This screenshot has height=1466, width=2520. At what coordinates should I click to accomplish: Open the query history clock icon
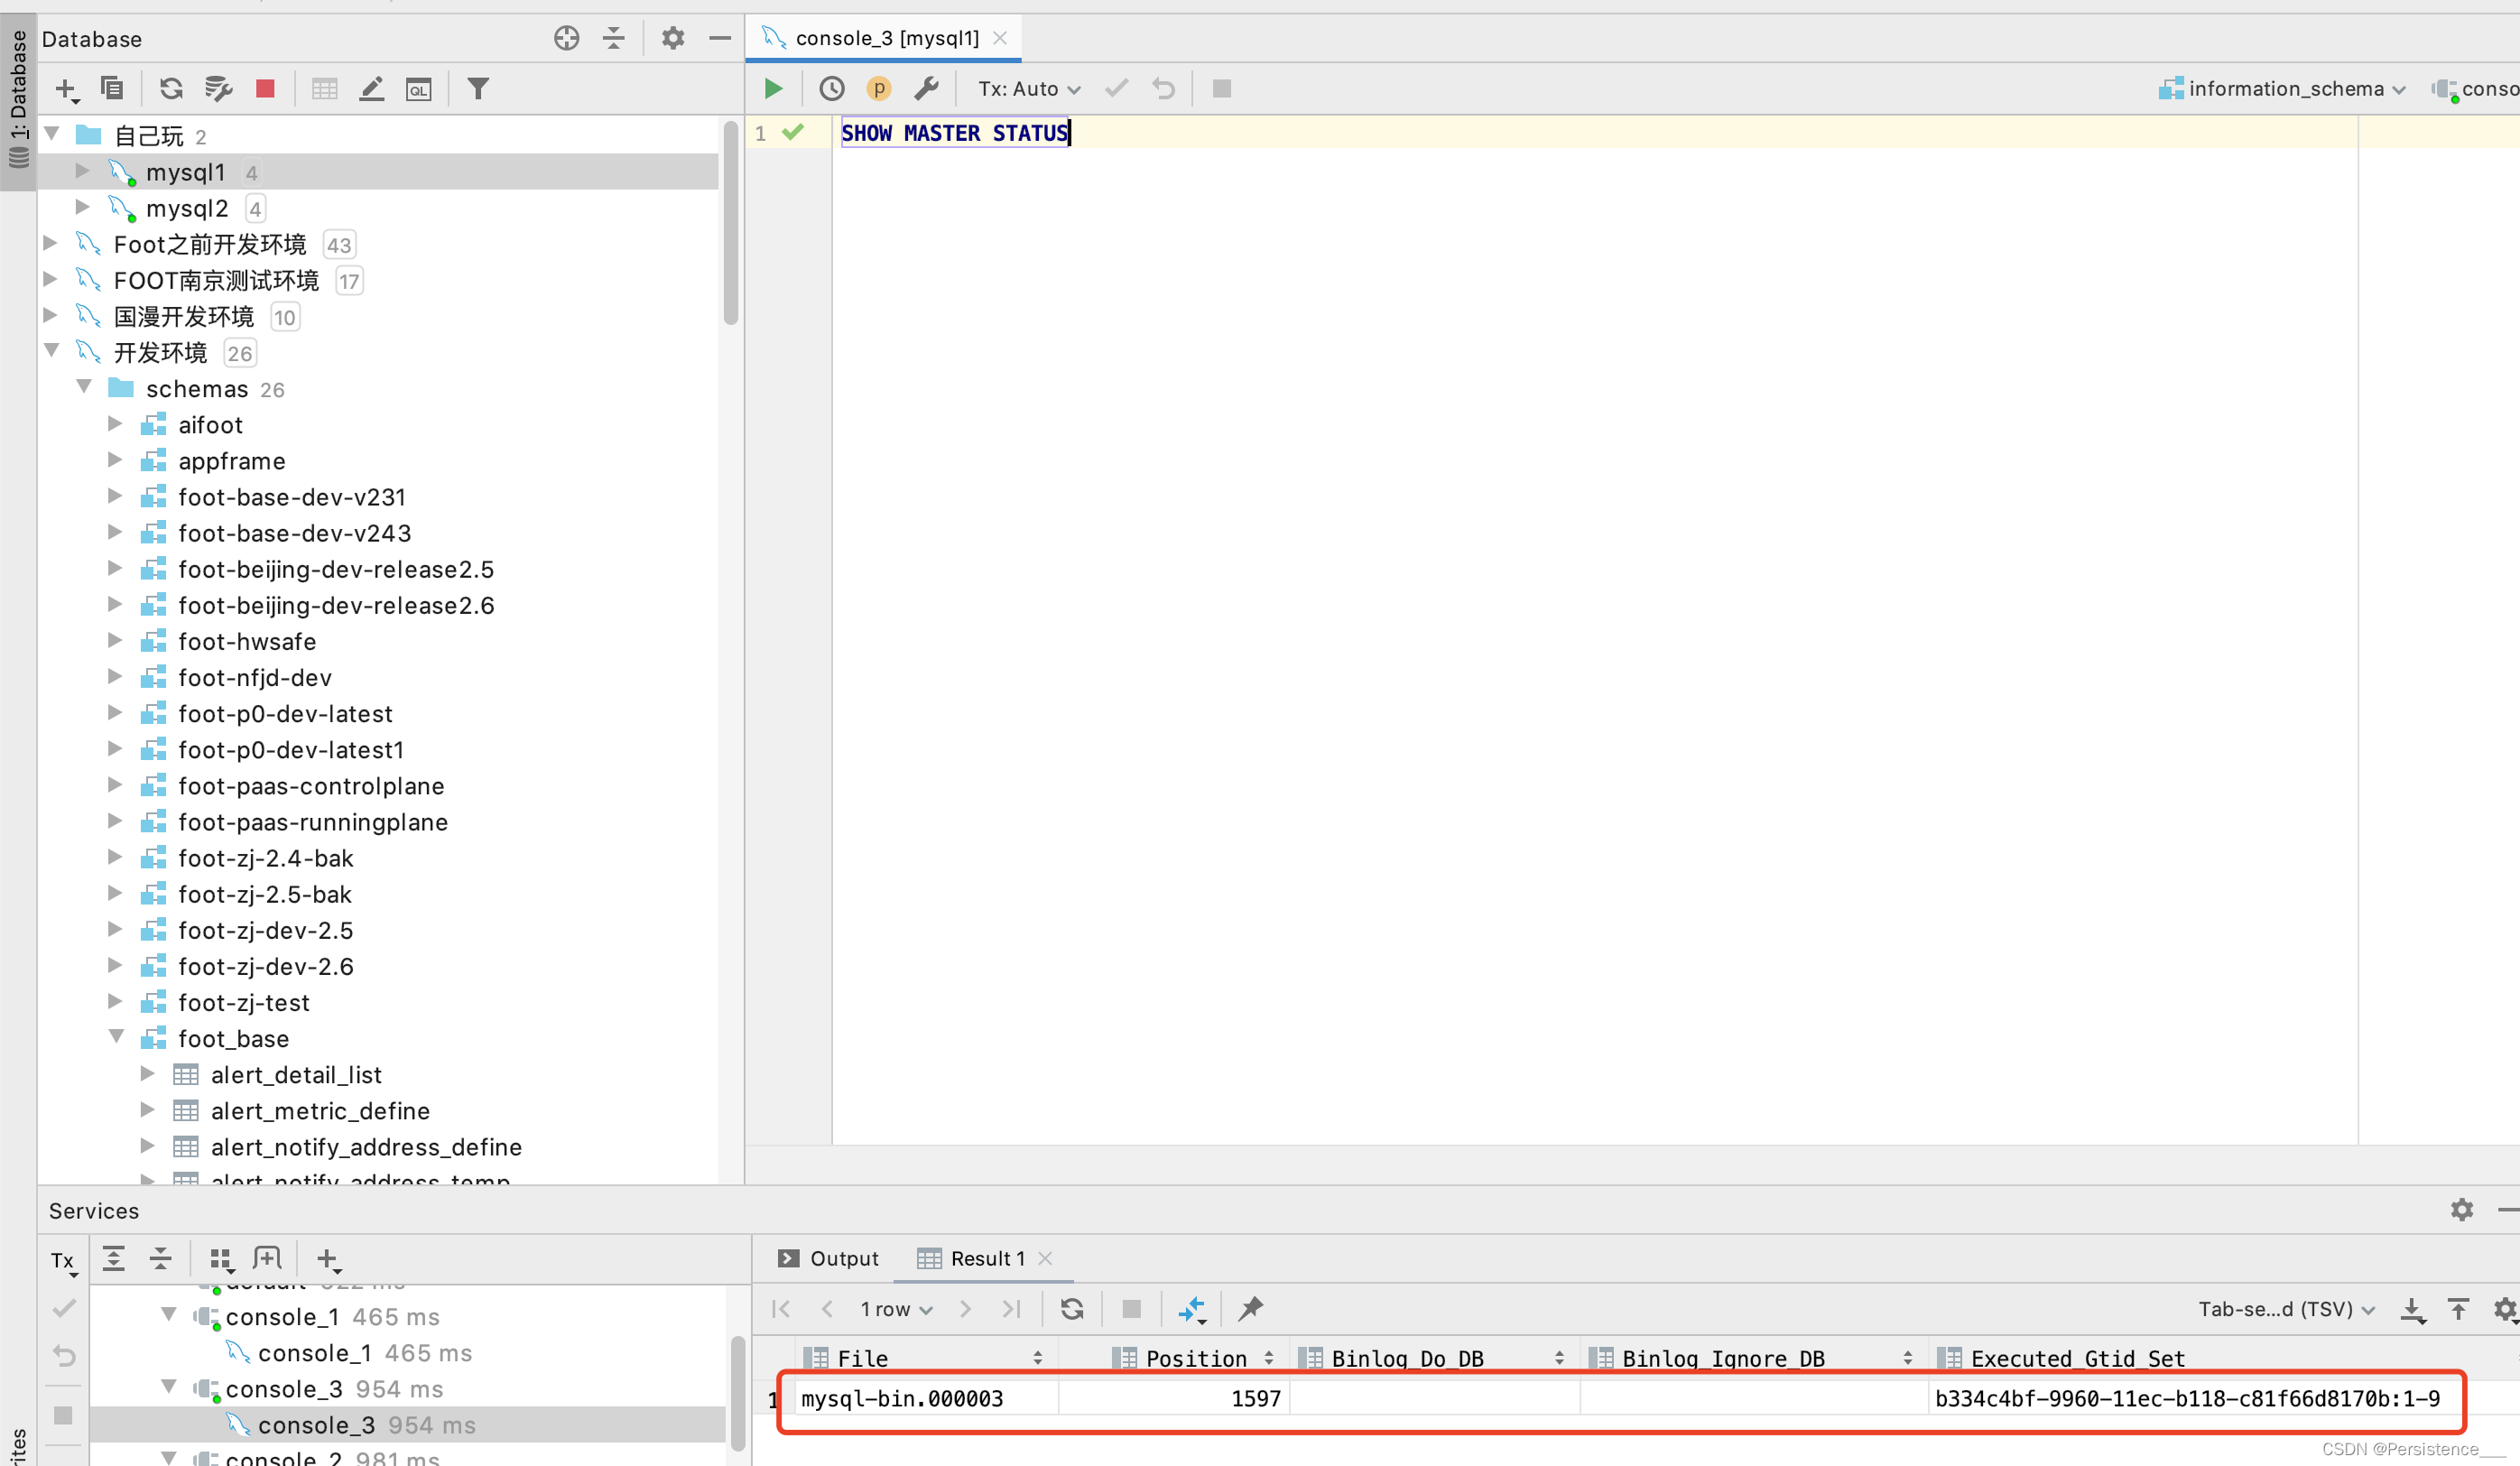tap(831, 89)
